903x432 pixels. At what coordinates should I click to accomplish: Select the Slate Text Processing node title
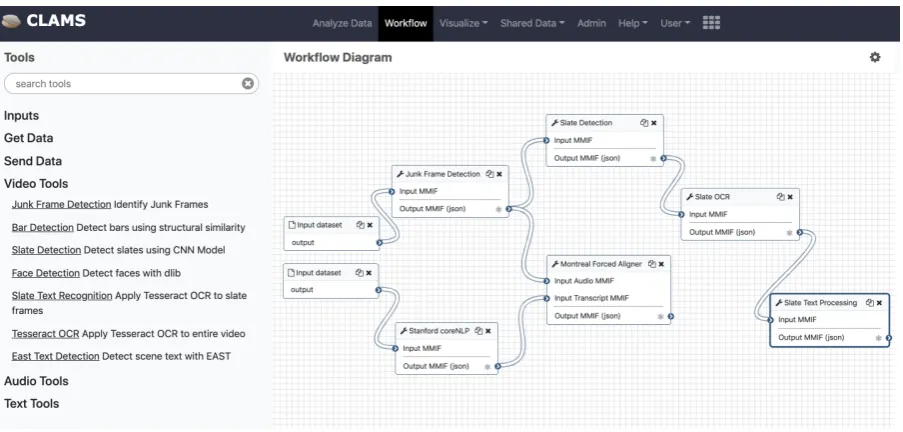[x=820, y=302]
